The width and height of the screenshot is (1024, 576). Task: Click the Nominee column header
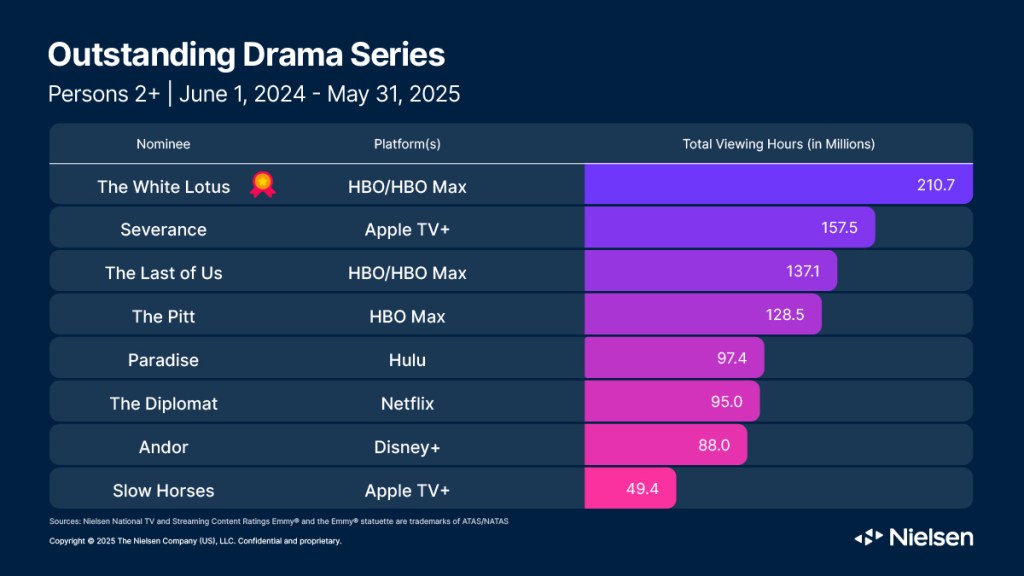coord(163,144)
